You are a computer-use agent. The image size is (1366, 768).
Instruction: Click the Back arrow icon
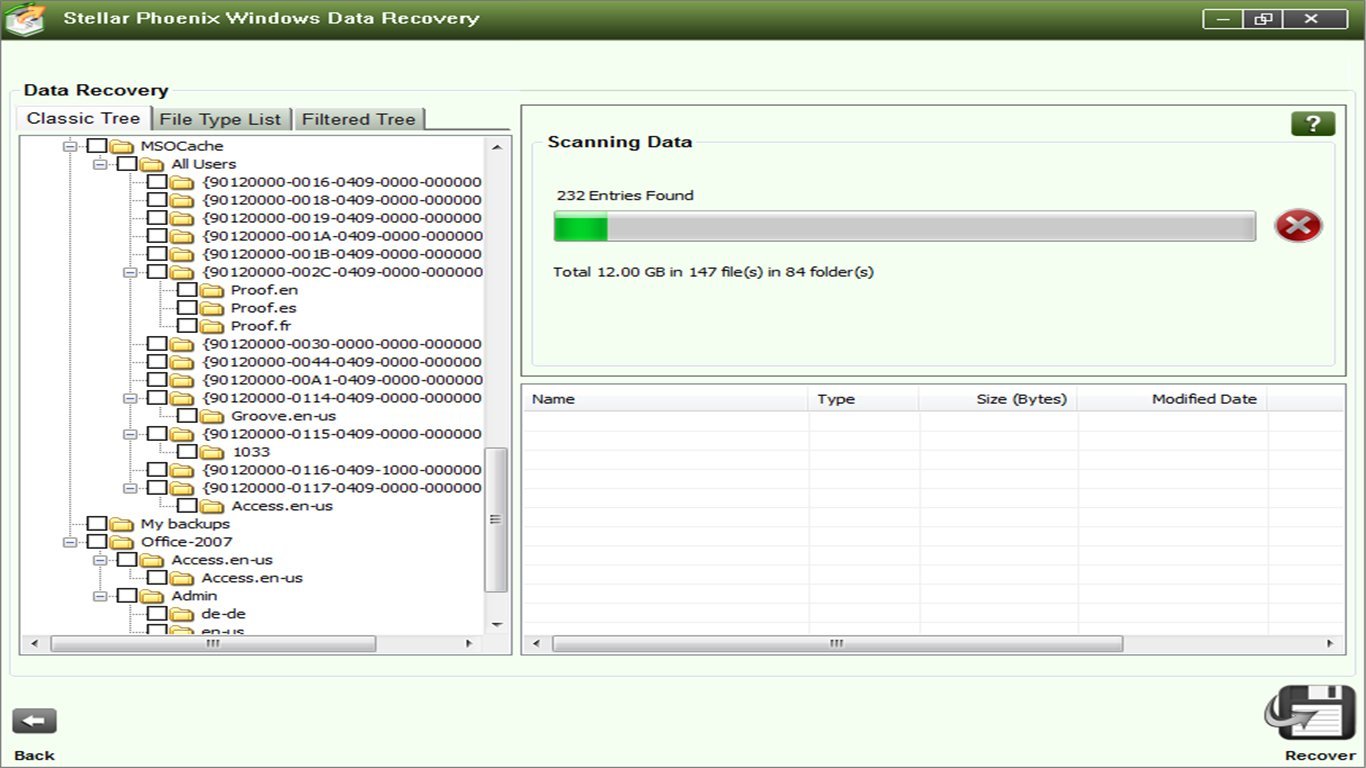coord(34,721)
